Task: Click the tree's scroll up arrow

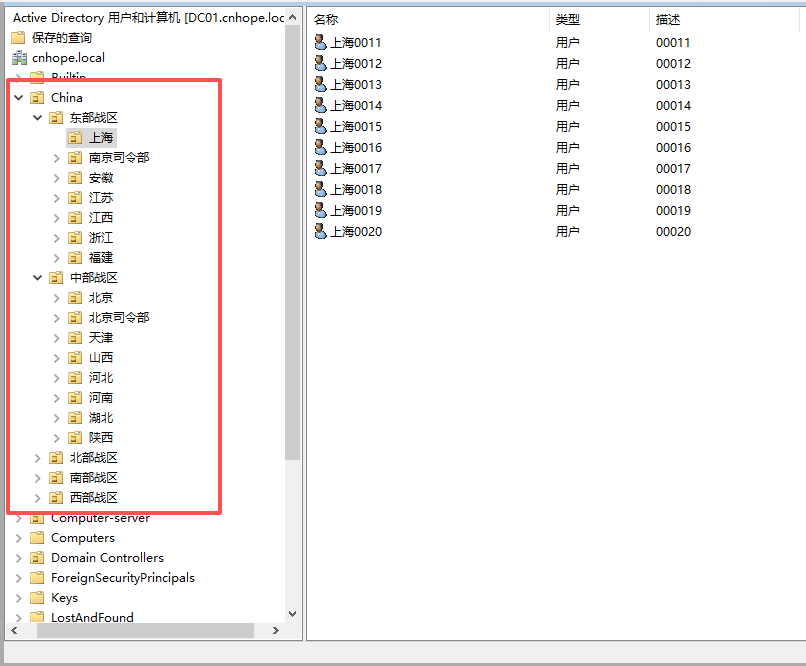Action: [292, 17]
